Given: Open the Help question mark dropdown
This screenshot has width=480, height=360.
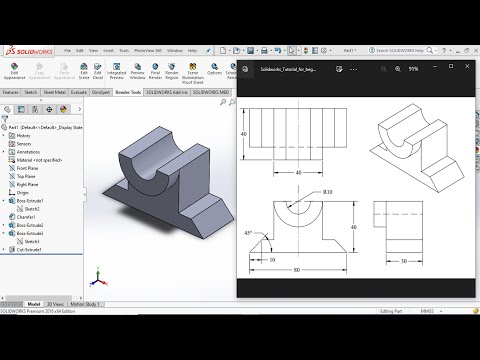Looking at the screenshot, I should [x=450, y=51].
